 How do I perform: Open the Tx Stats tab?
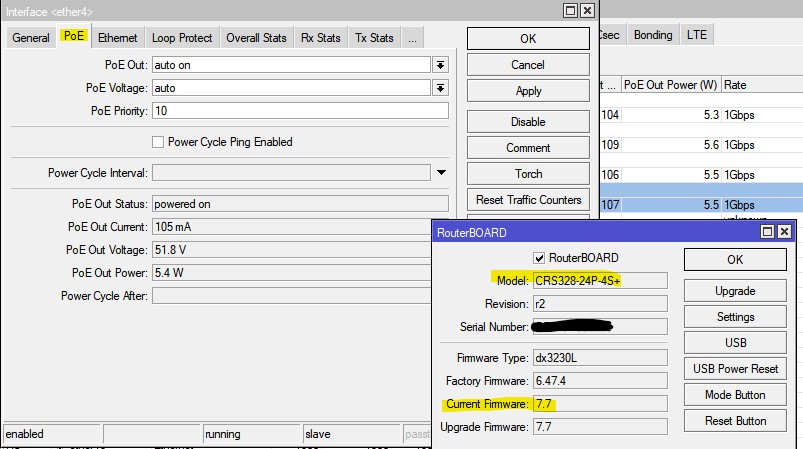click(x=374, y=38)
